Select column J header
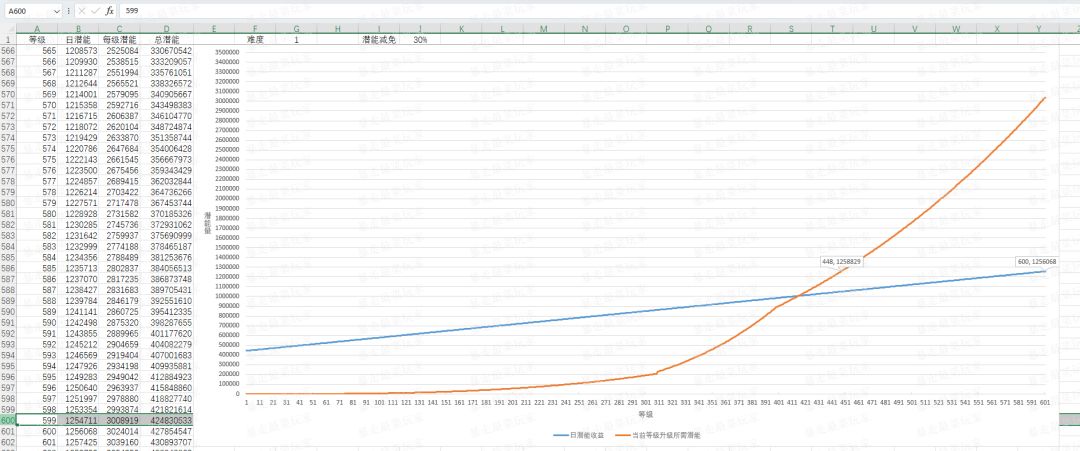 (420, 28)
